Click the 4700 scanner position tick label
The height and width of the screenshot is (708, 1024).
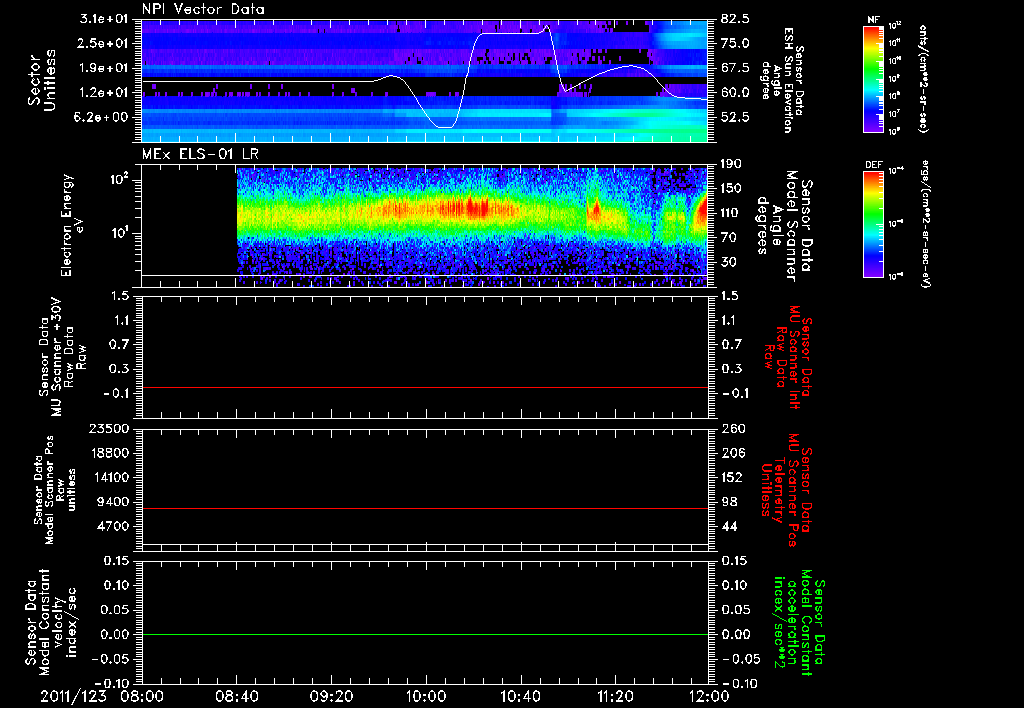pos(113,526)
